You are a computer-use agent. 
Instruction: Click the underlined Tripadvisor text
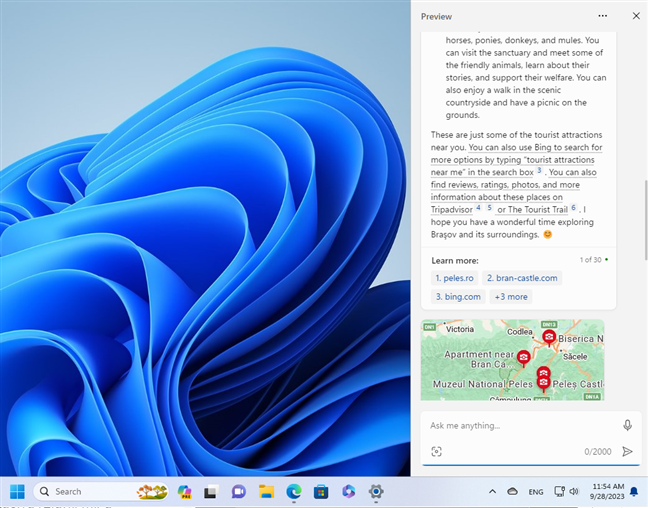[452, 210]
